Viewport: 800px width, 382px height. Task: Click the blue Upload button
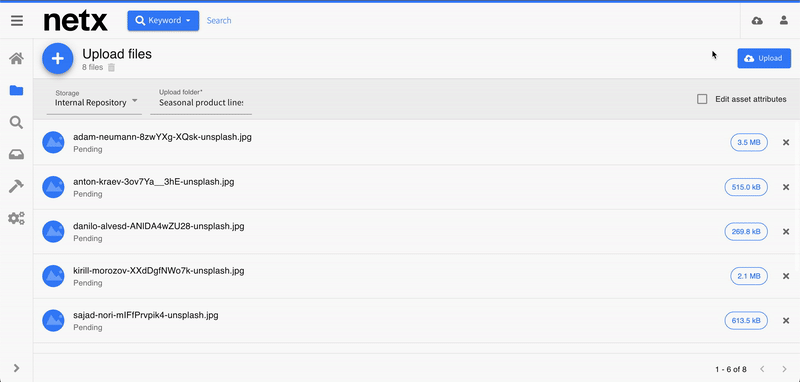764,58
